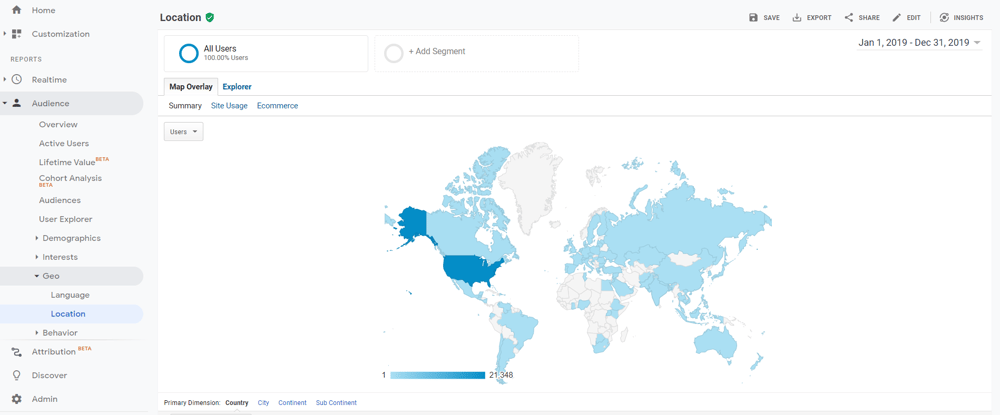Screen dimensions: 1000x415
Task: Set primary dimension to Sub Continent
Action: click(x=336, y=403)
